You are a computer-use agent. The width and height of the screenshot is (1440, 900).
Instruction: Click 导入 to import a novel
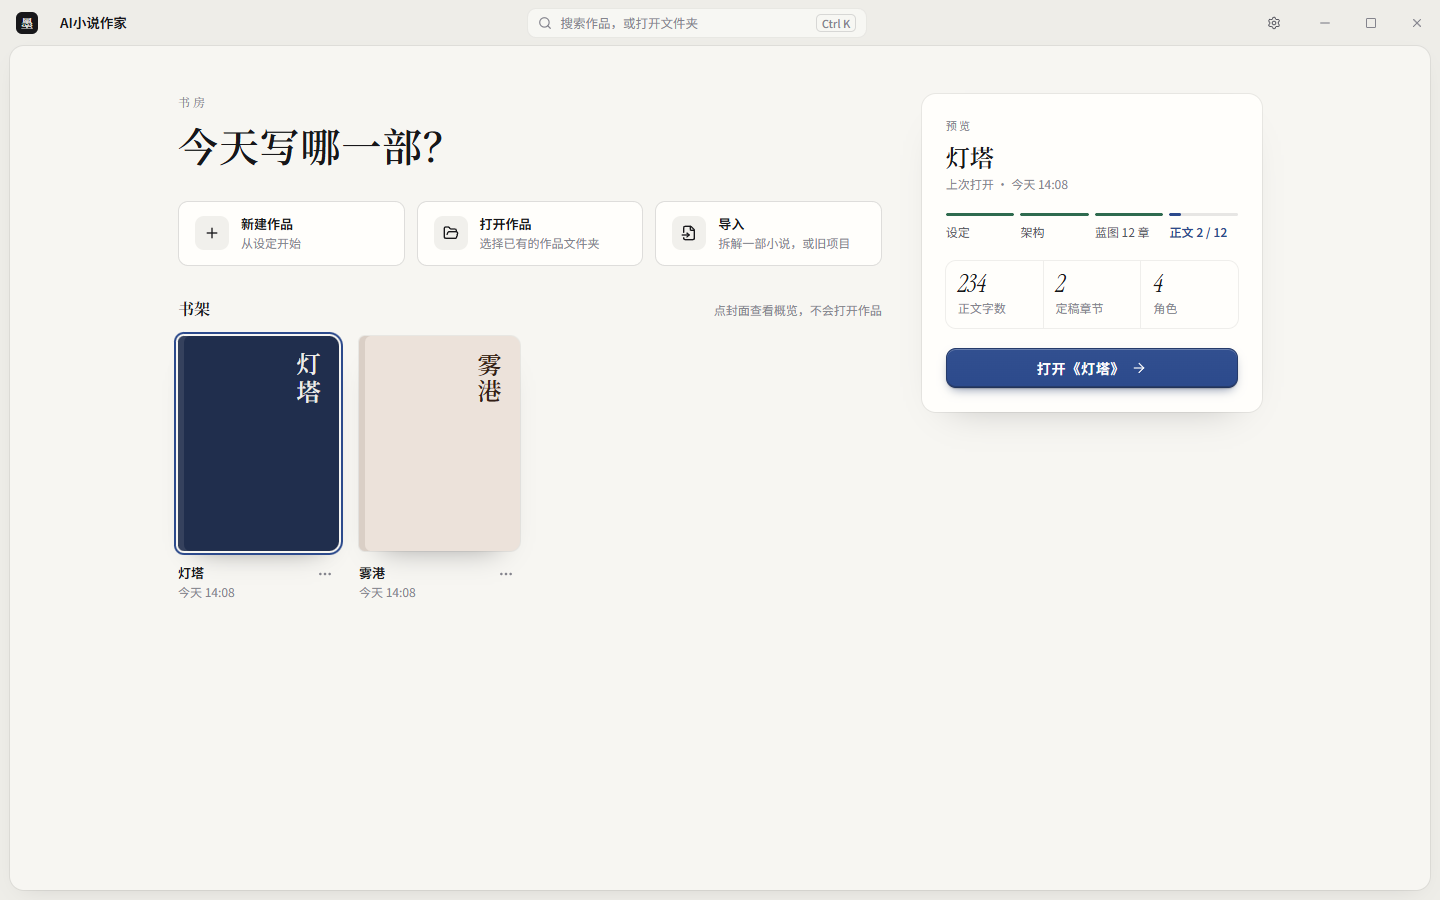click(768, 233)
